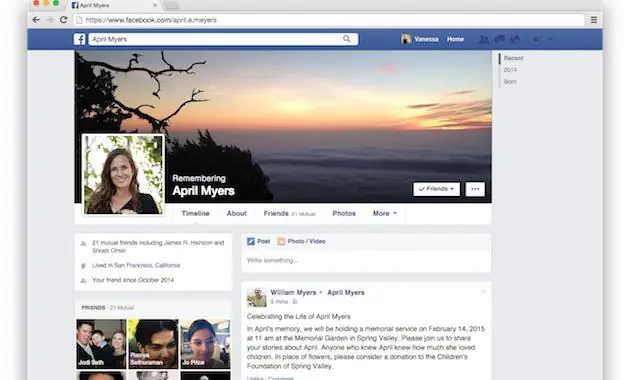Open privacy shortcuts lock icon

tap(537, 39)
